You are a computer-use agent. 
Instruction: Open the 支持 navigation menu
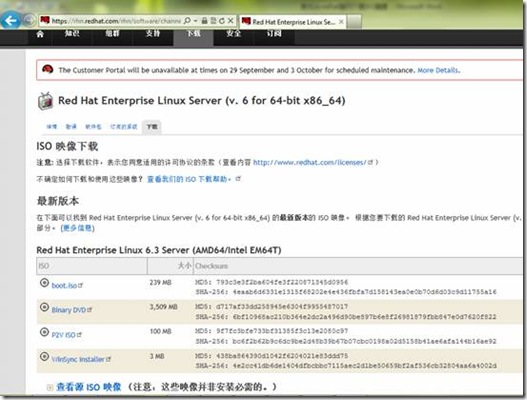point(153,34)
